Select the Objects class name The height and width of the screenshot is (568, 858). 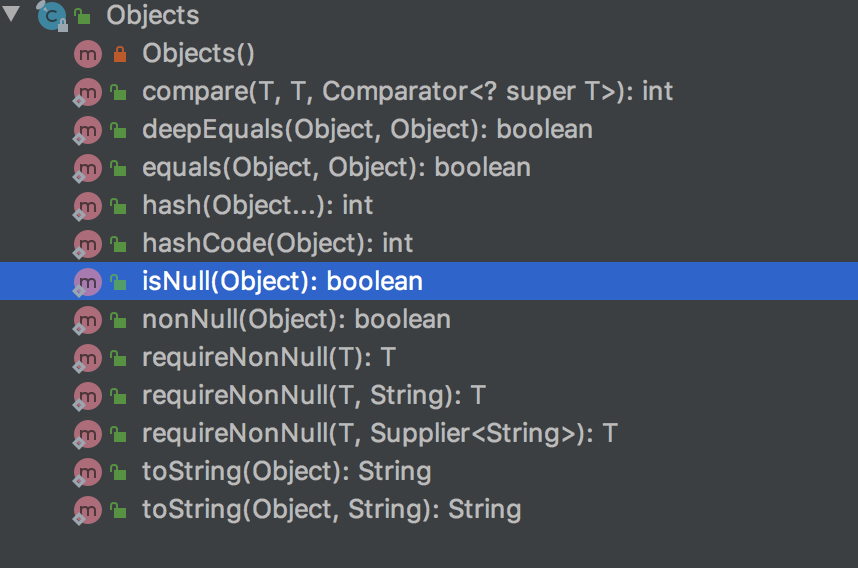152,16
